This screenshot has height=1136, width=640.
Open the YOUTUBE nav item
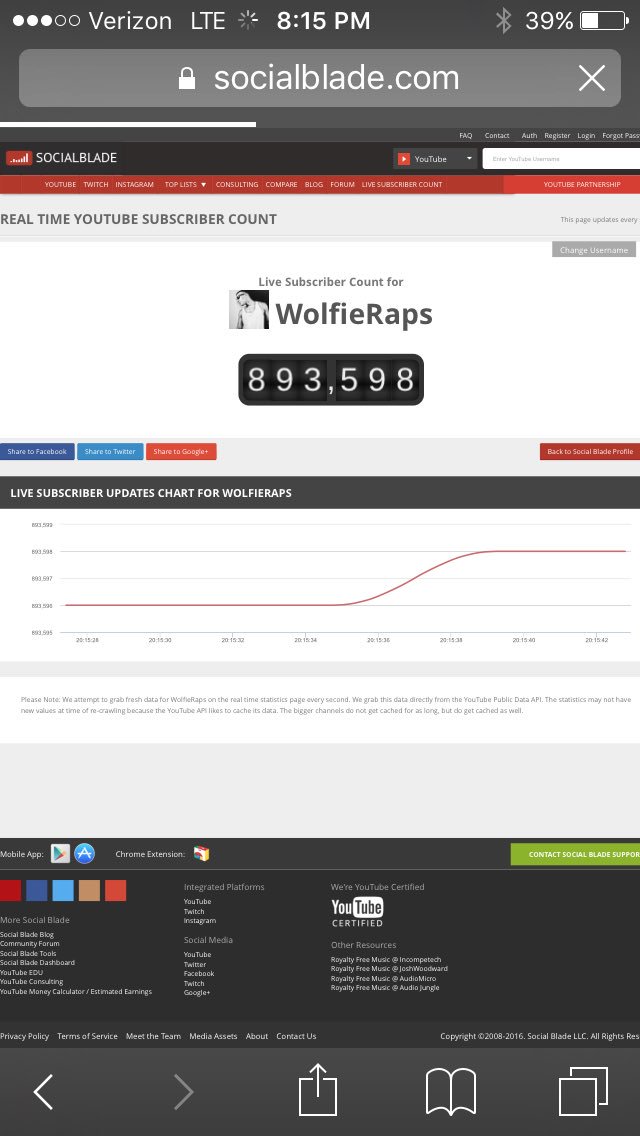pos(60,185)
